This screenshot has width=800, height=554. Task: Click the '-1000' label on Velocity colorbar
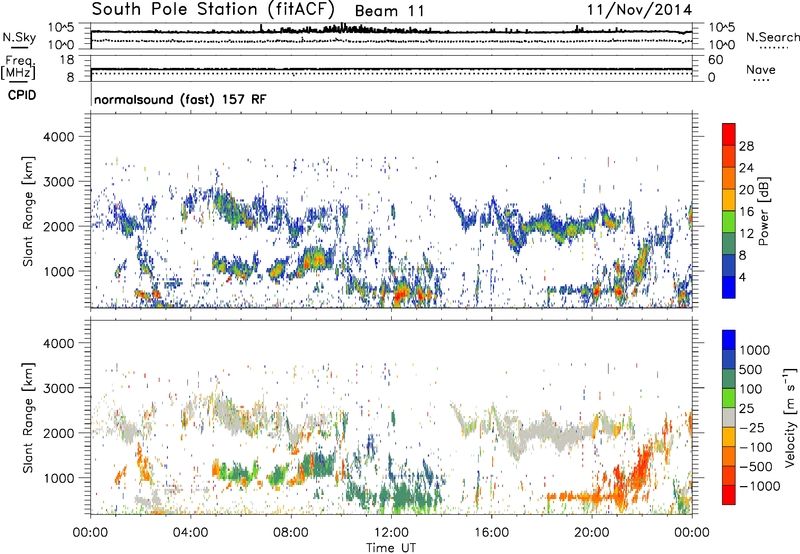[760, 486]
